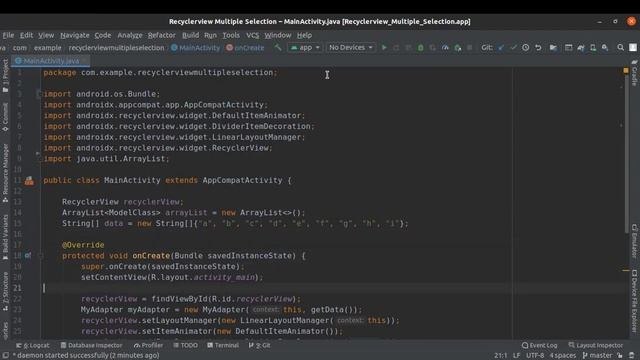Collapse the onCreate method fold marker
640x360 pixels.
coord(41,256)
